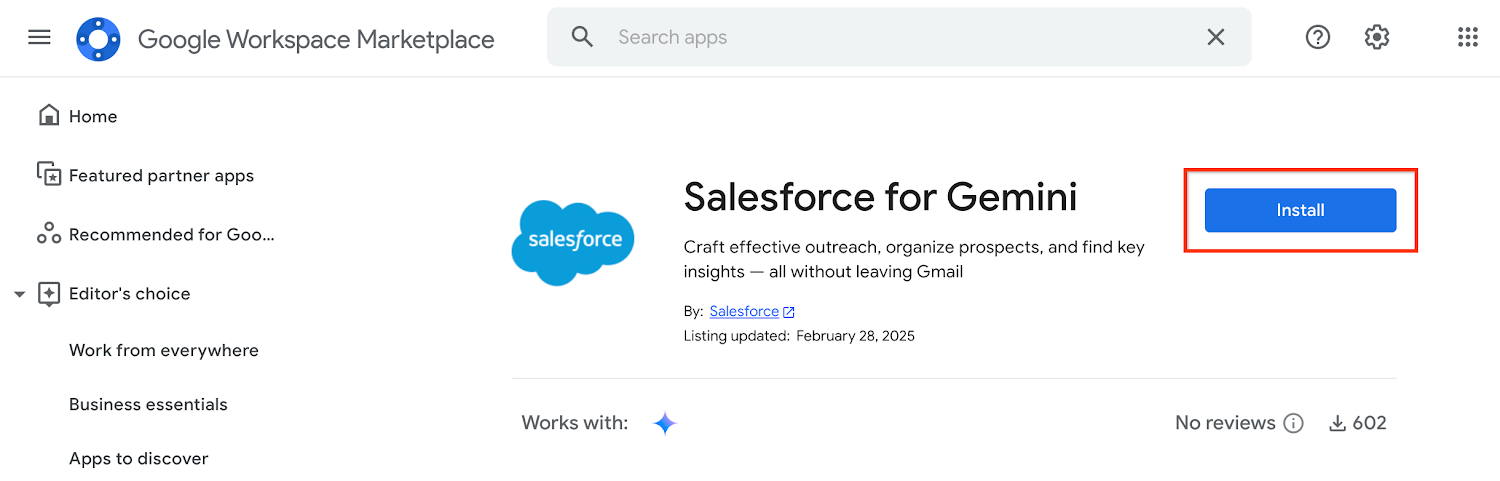
Task: Click the Gemini sparkle icon
Action: 665,423
